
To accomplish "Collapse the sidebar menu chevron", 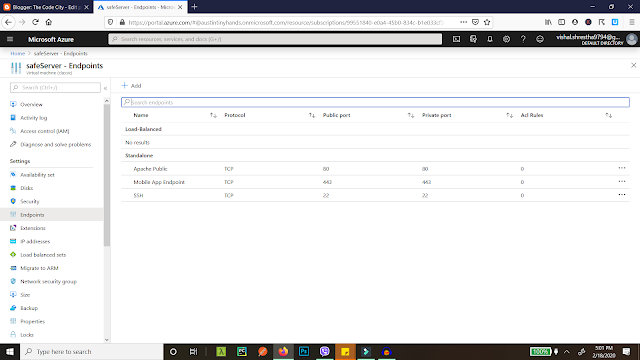I will click(x=105, y=88).
